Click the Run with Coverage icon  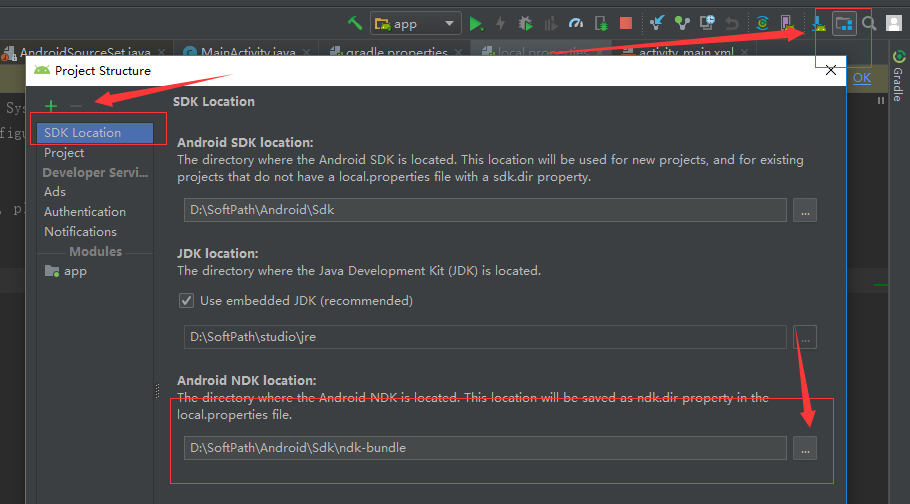(x=551, y=24)
